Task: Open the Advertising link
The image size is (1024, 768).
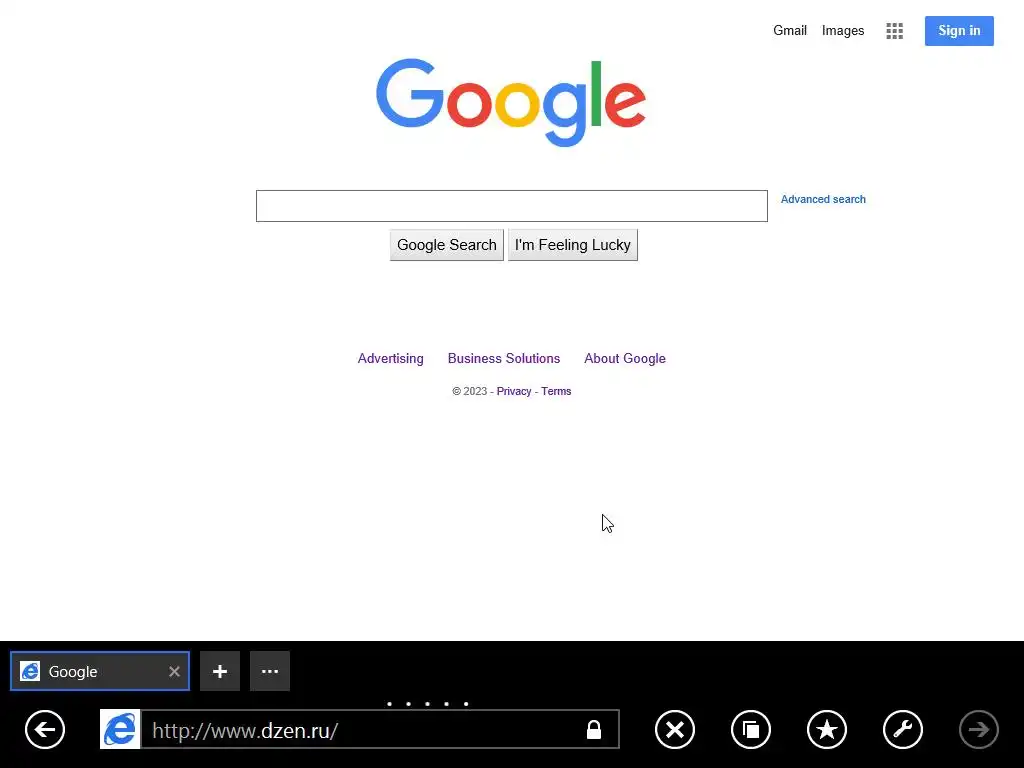Action: pyautogui.click(x=391, y=359)
